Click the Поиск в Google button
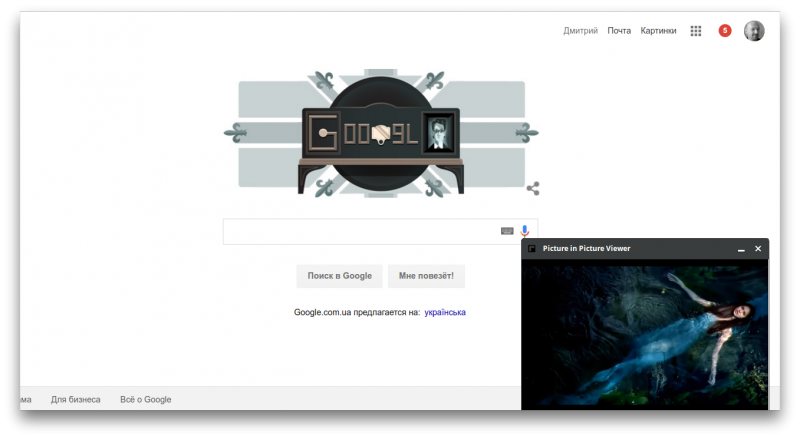The width and height of the screenshot is (800, 439). [339, 276]
